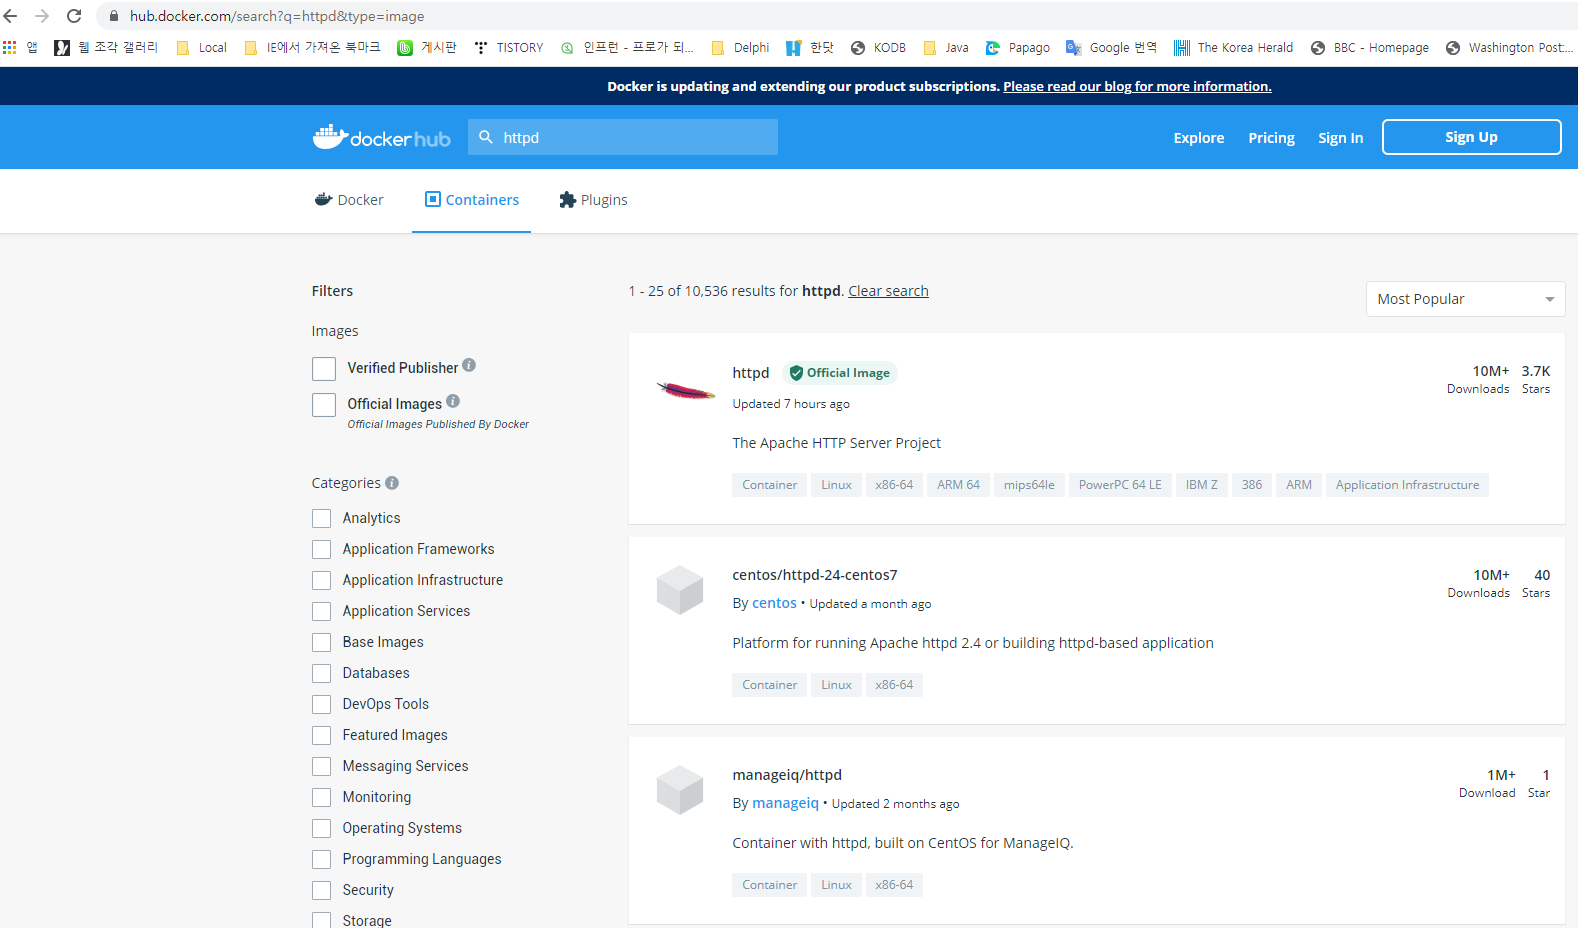Click the Official Images info icon
Image resolution: width=1578 pixels, height=928 pixels.
(453, 401)
